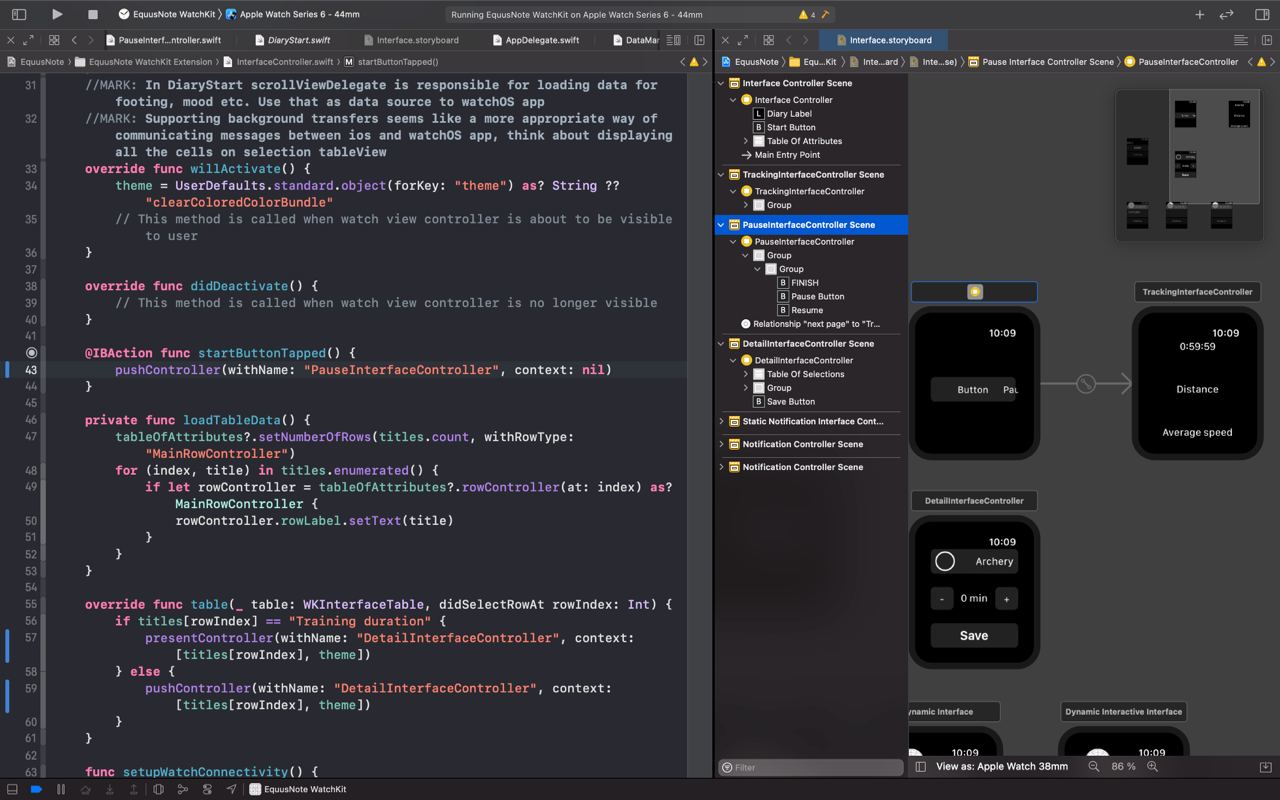Viewport: 1280px width, 800px height.
Task: Click the plus stepper button on canvas
Action: (1006, 598)
